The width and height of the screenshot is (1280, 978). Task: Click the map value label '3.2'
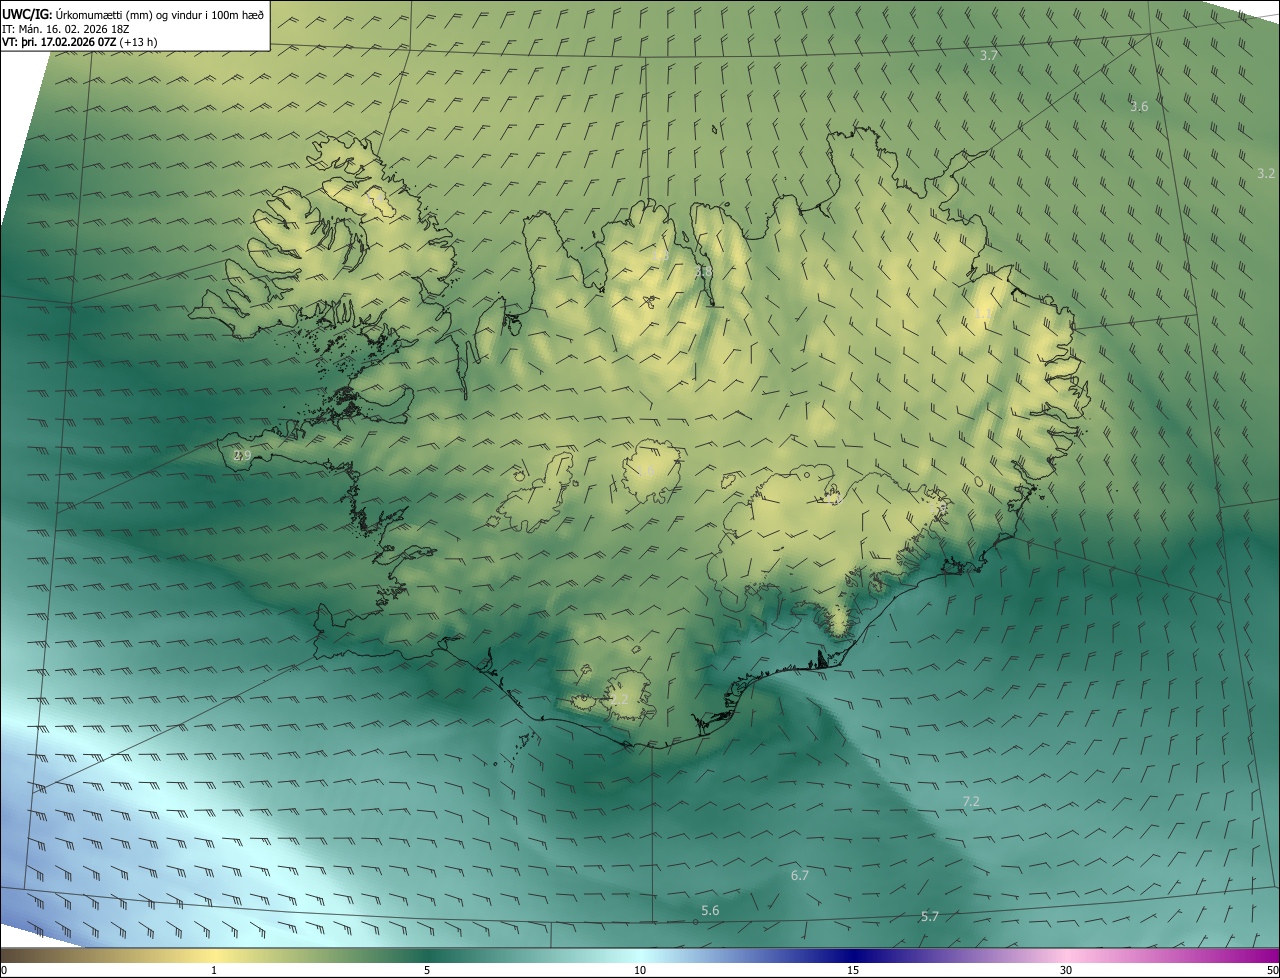point(1266,174)
